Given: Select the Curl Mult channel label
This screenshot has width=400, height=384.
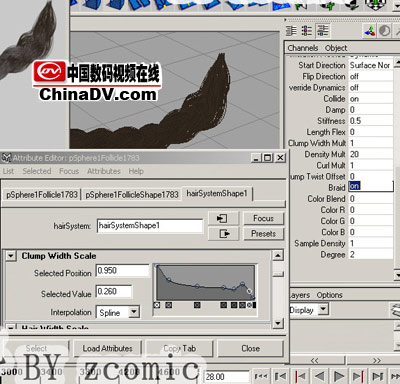Looking at the screenshot, I should [331, 165].
